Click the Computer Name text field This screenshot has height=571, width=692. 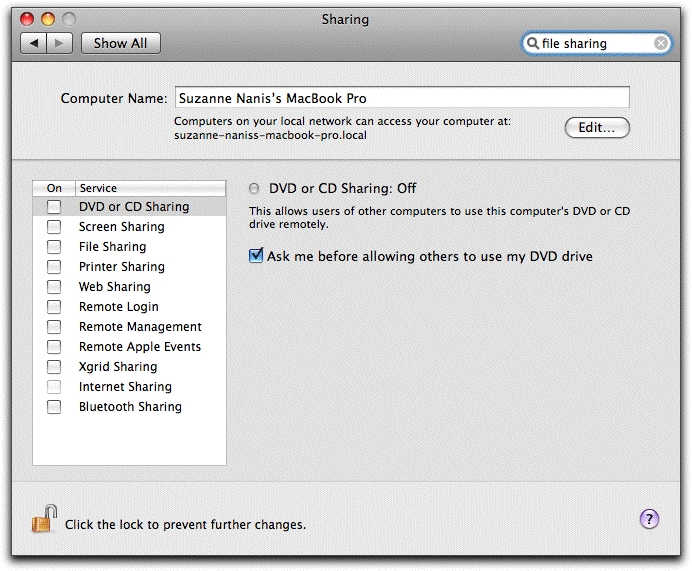click(x=401, y=98)
